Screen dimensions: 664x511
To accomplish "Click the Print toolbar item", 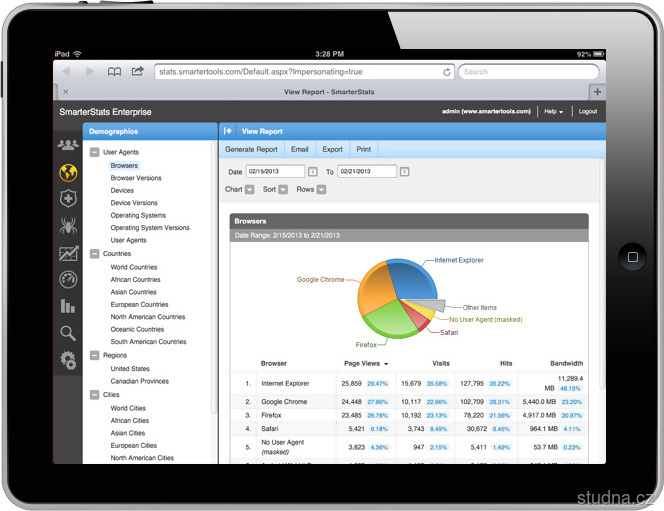I will (363, 149).
